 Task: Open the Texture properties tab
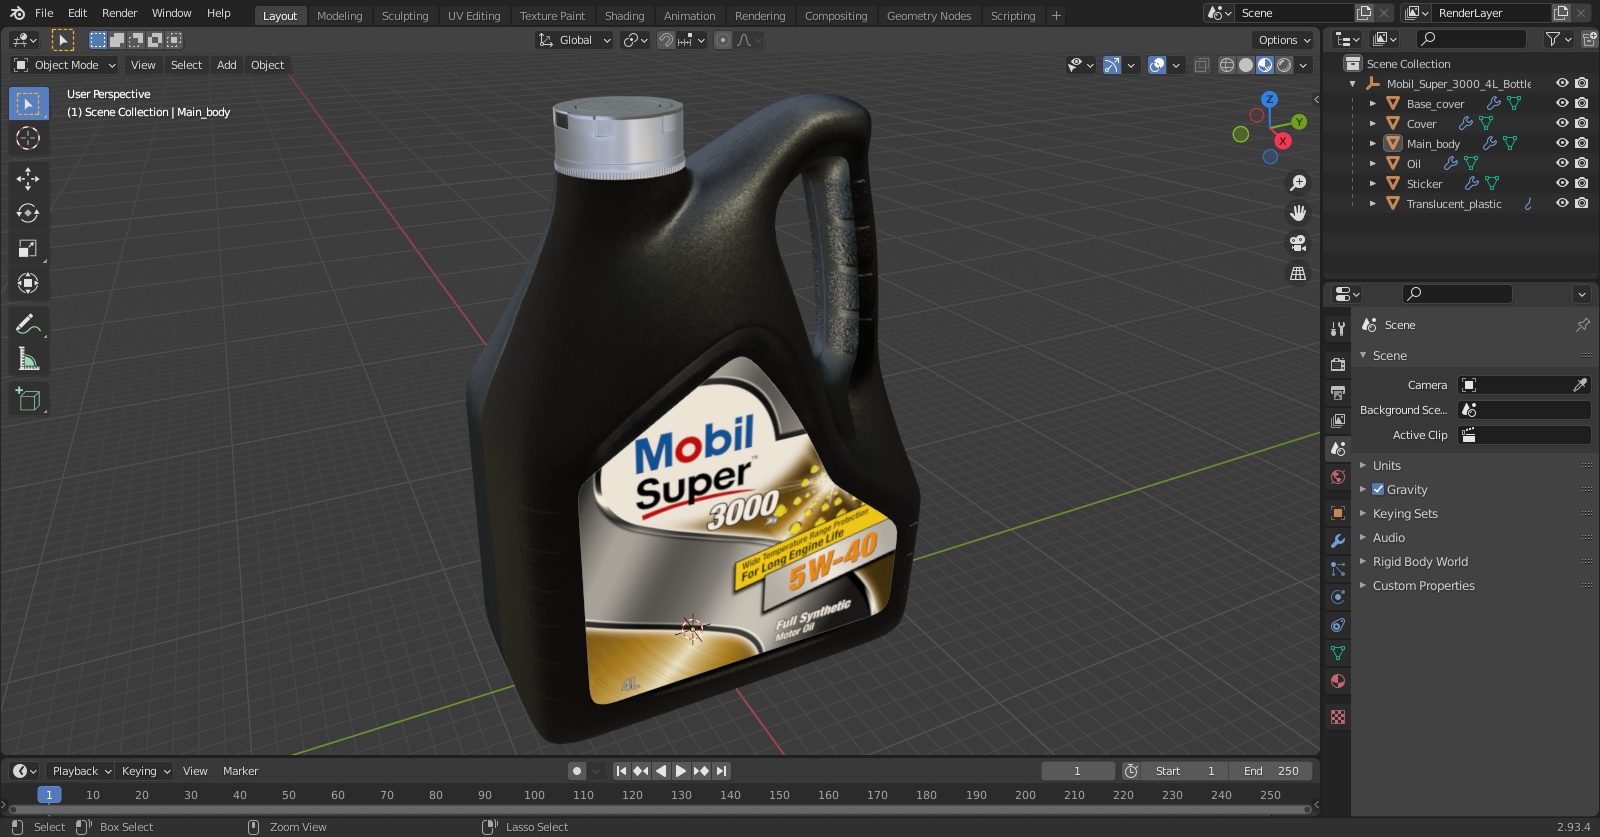point(1338,717)
